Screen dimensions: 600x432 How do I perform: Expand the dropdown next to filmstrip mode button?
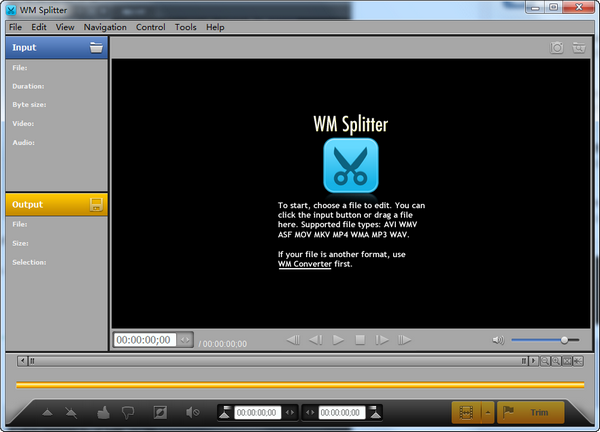pyautogui.click(x=487, y=412)
